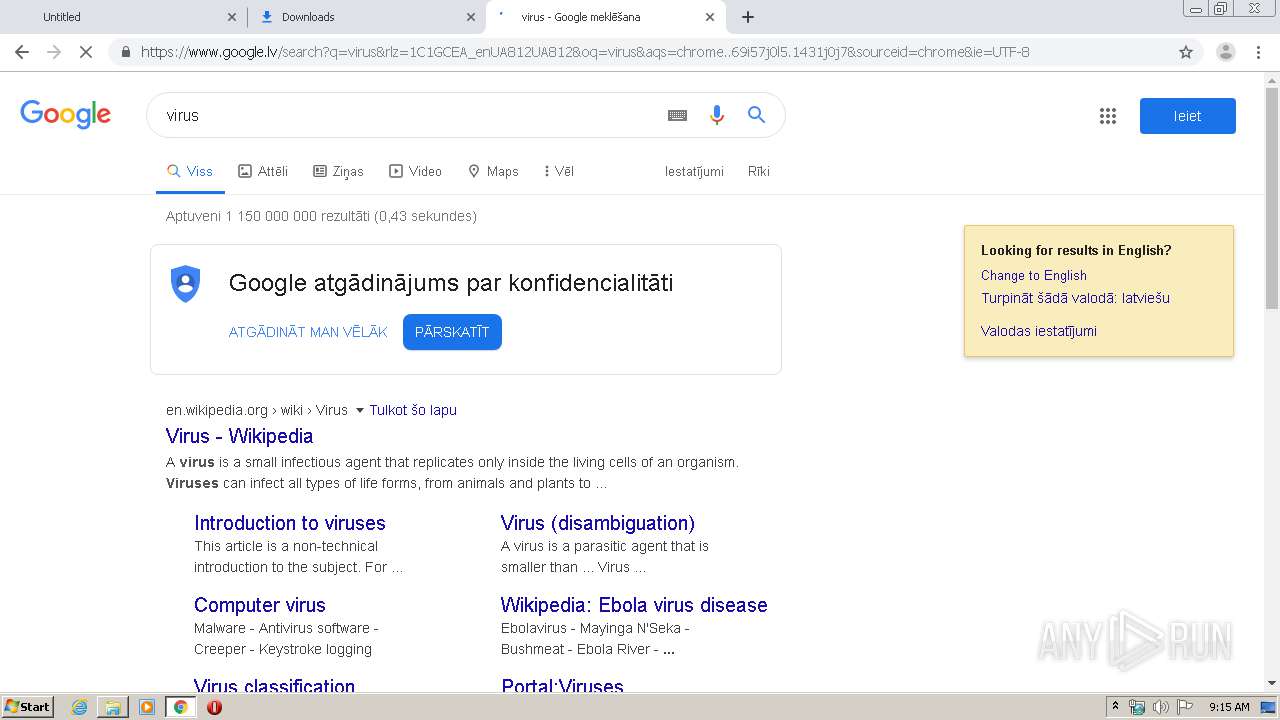Go back with the browser back arrow
The image size is (1280, 720).
22,52
